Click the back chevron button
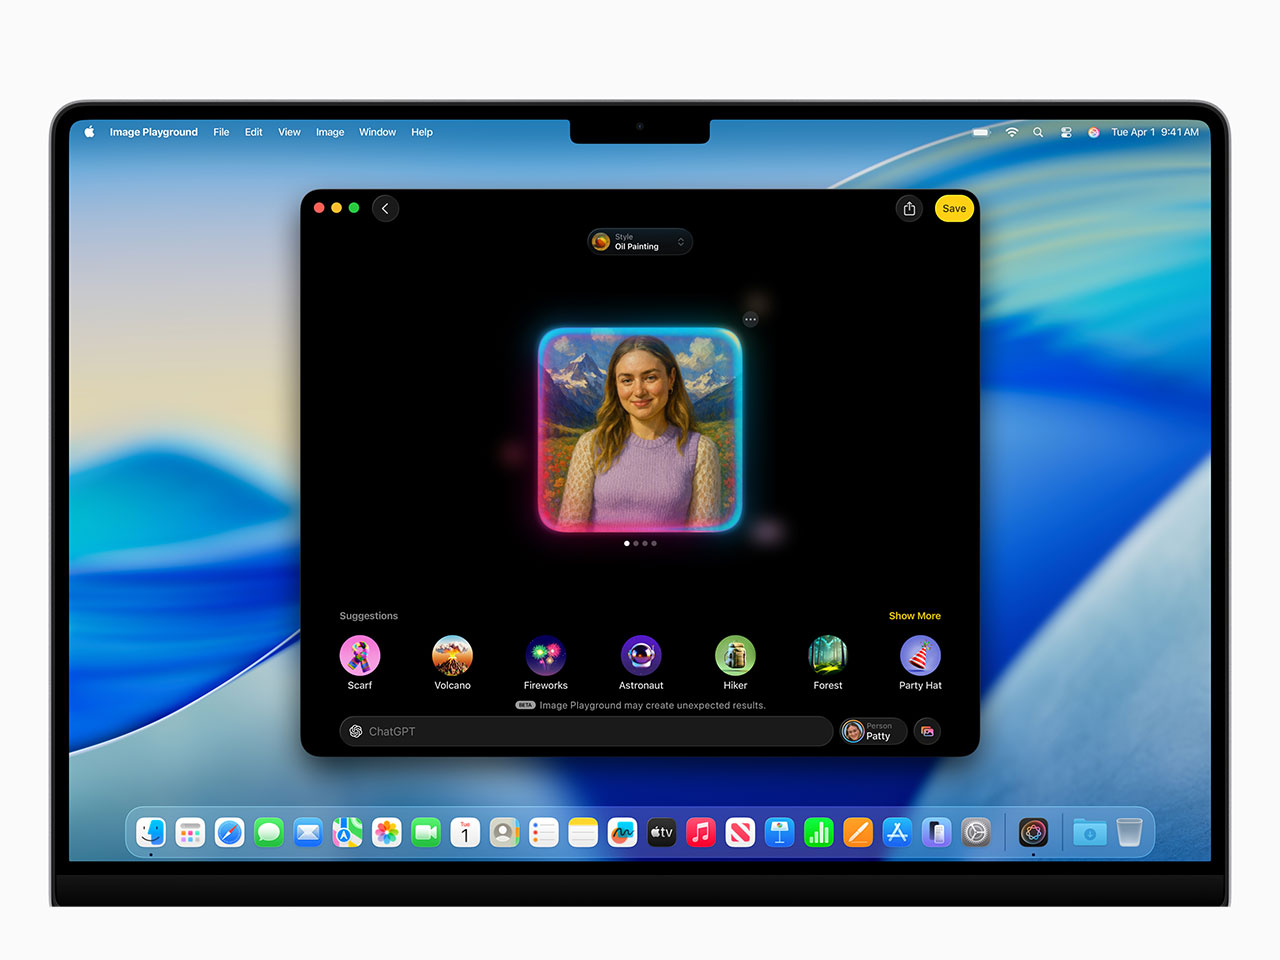 coord(385,209)
